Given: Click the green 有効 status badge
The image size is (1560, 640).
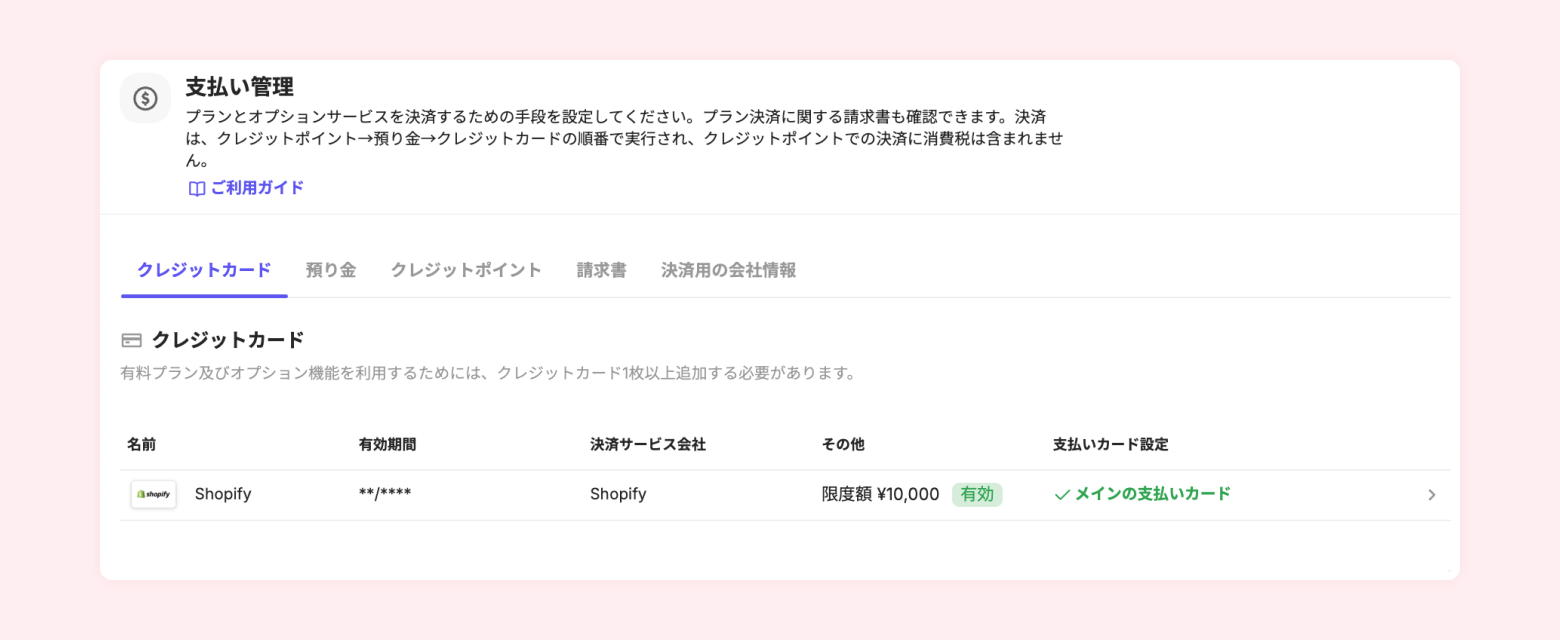Looking at the screenshot, I should coord(977,494).
